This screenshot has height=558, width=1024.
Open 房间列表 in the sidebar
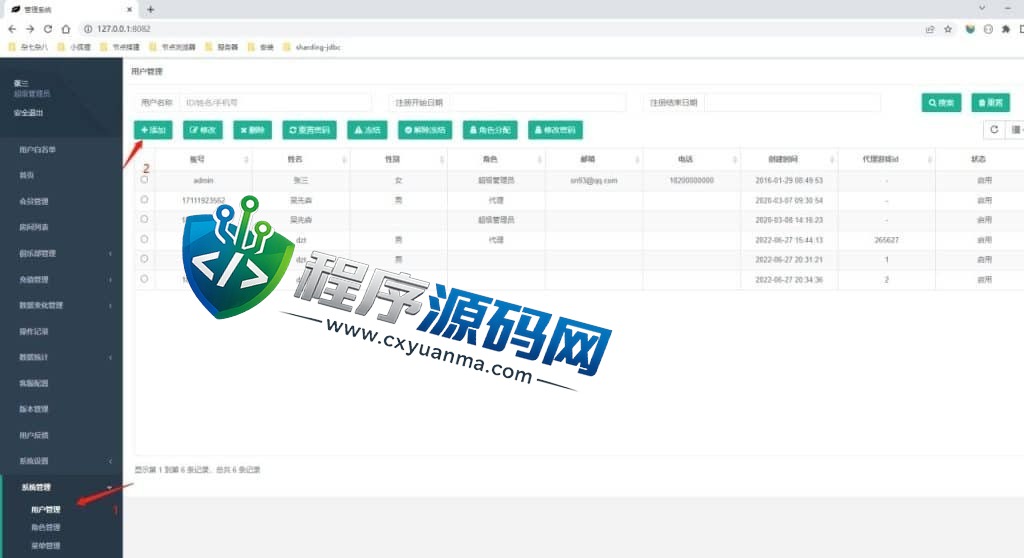pyautogui.click(x=34, y=227)
